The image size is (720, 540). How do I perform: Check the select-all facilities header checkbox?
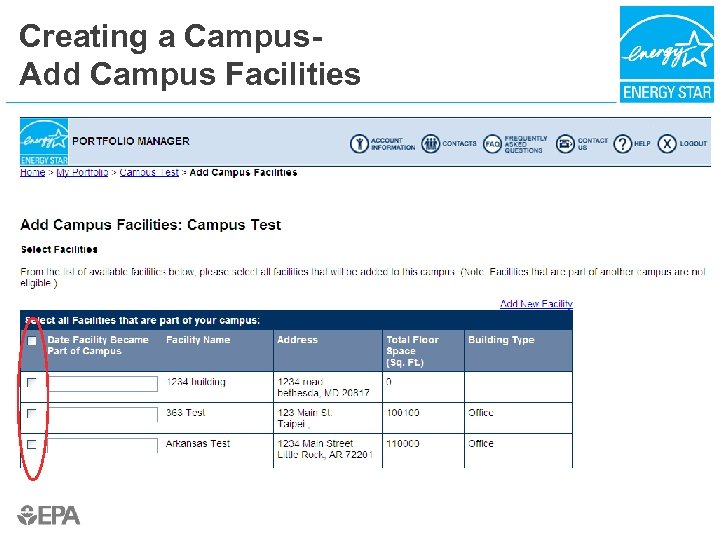[32, 341]
